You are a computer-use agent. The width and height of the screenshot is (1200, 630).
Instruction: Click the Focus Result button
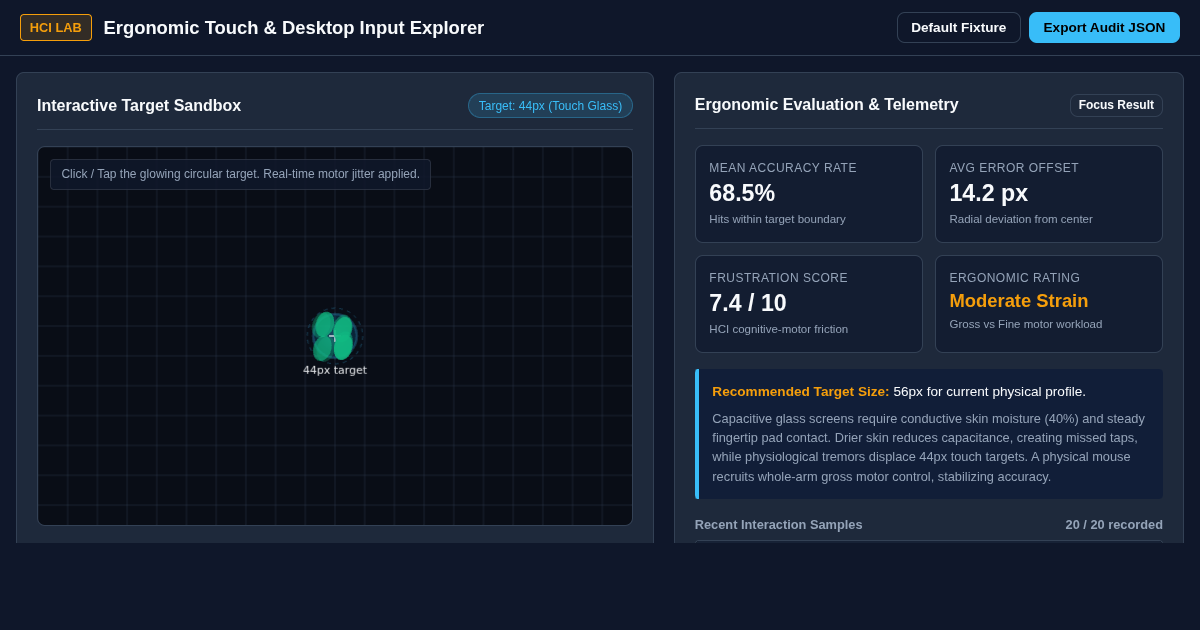1116,105
